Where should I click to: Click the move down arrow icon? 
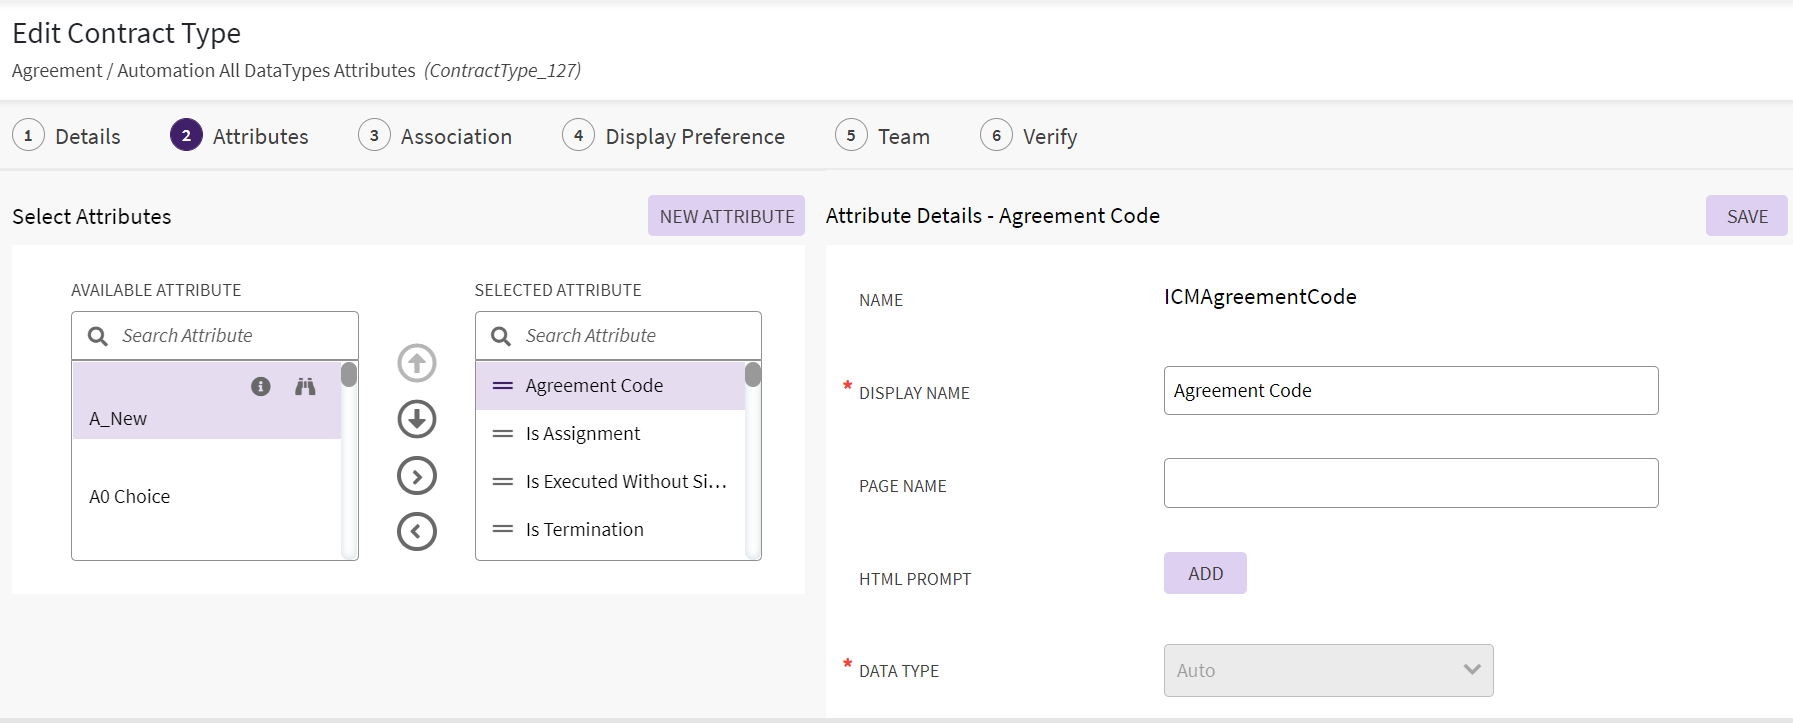417,419
